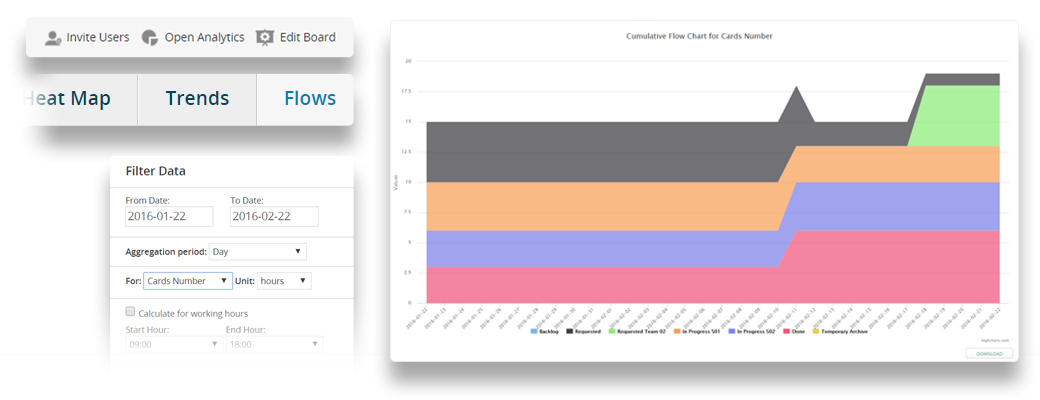Click the Filter Data panel heading
The image size is (1040, 400).
(x=156, y=171)
